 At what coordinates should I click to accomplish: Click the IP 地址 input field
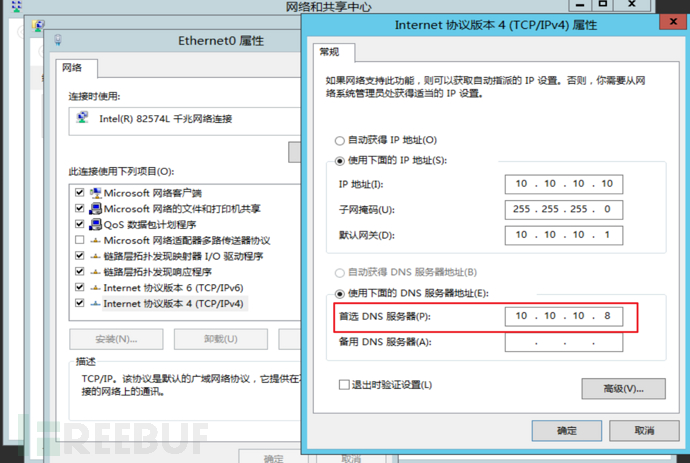click(564, 184)
